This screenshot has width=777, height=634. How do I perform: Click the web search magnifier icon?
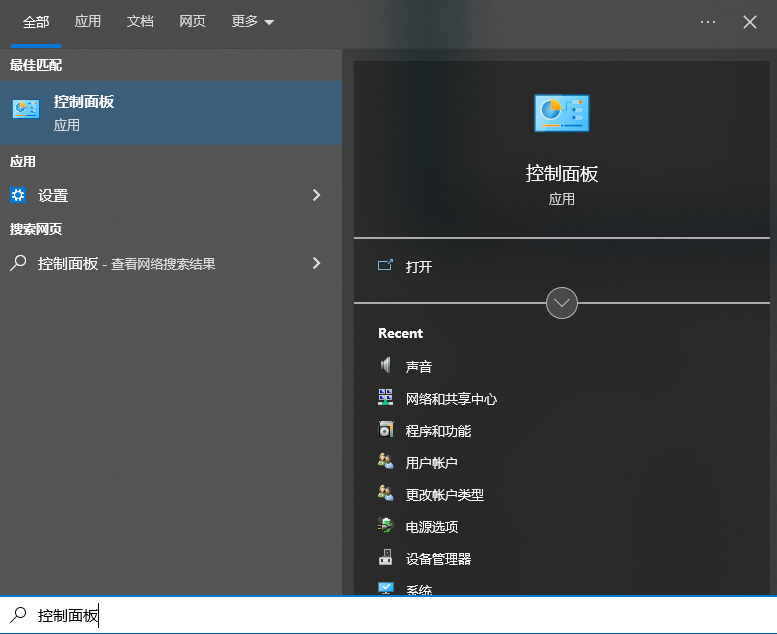[x=18, y=263]
